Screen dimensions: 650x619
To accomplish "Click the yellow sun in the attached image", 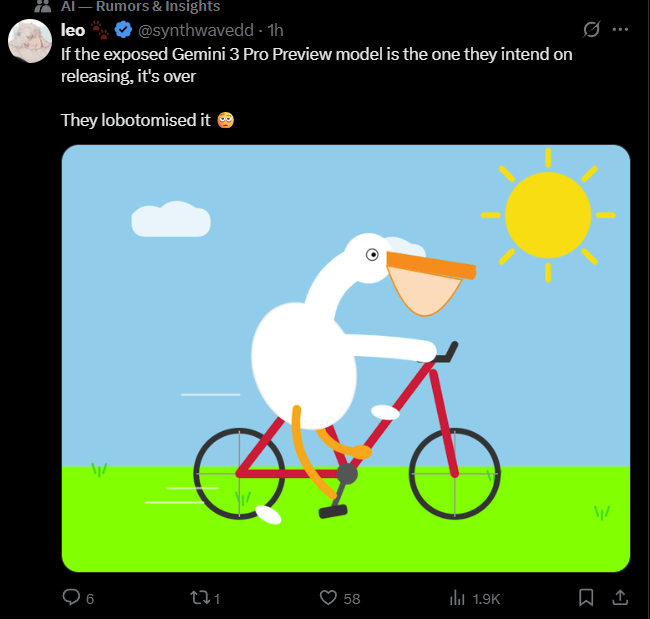I will (547, 215).
